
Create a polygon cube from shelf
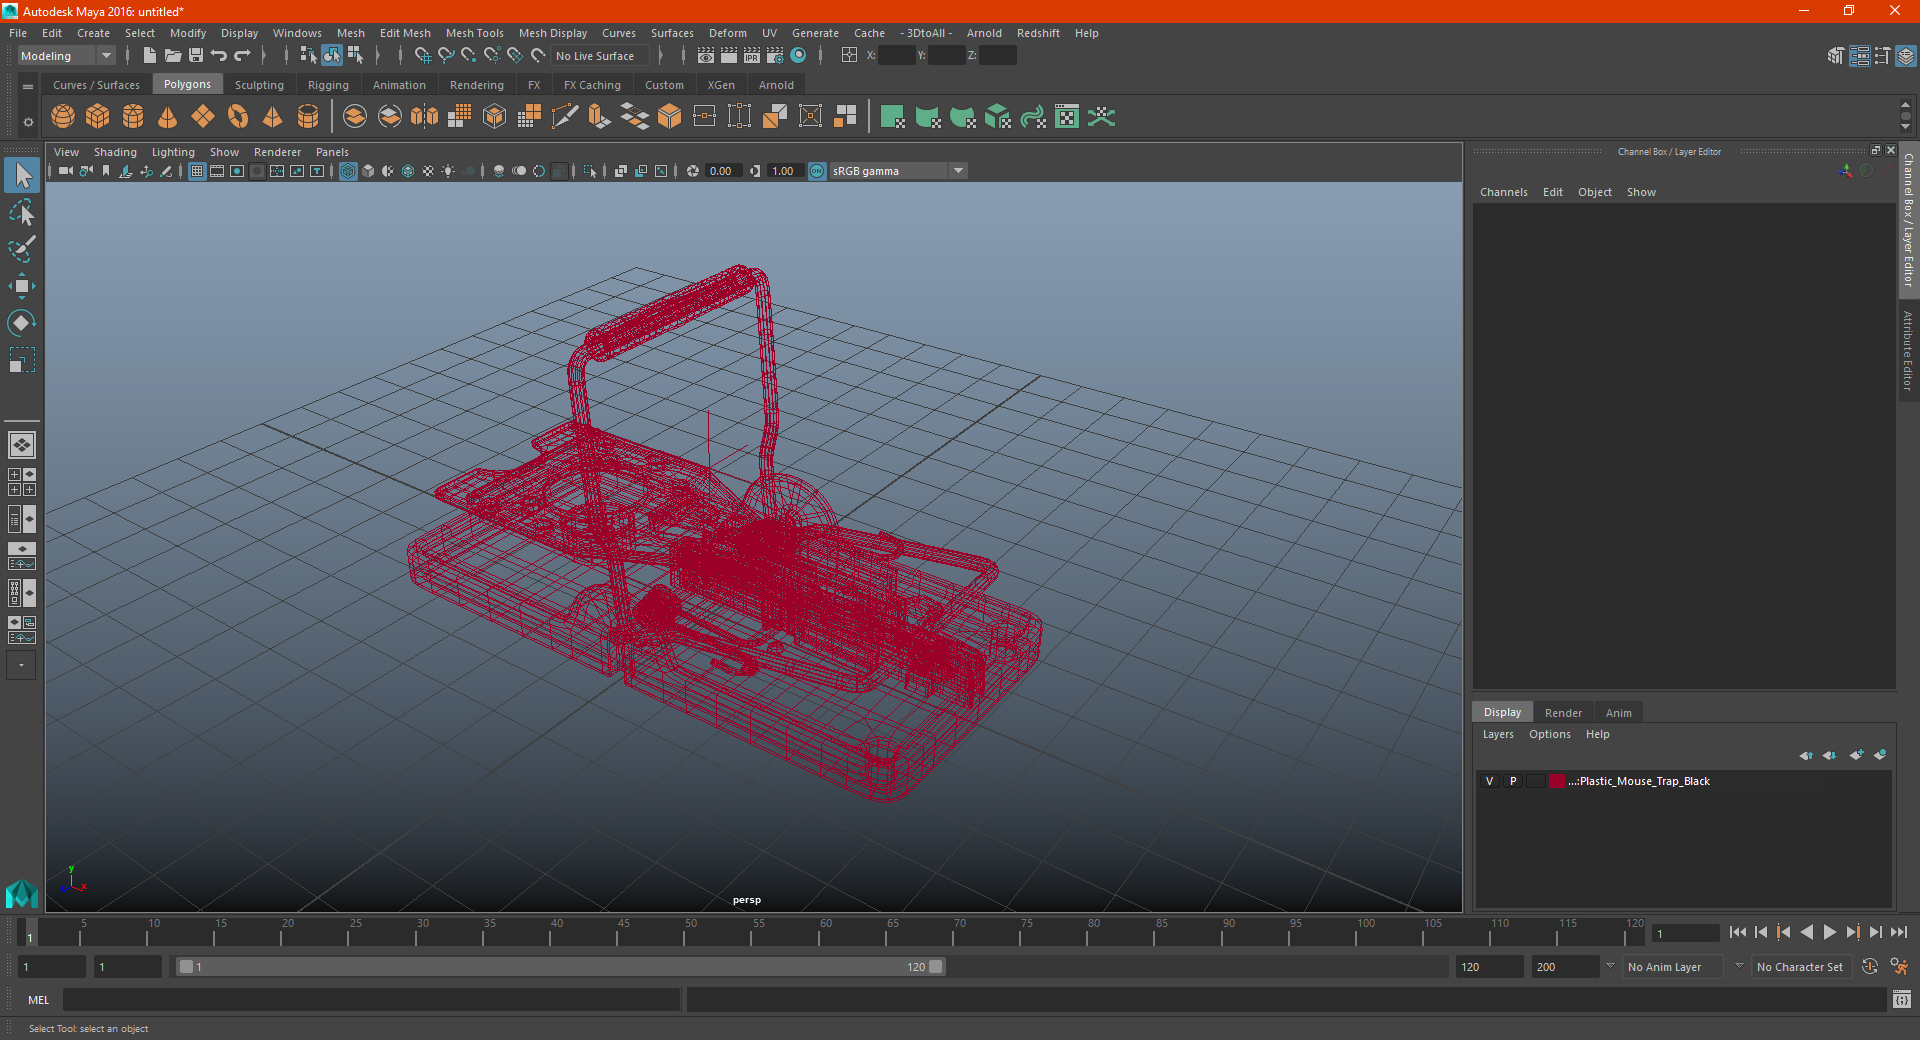coord(98,117)
